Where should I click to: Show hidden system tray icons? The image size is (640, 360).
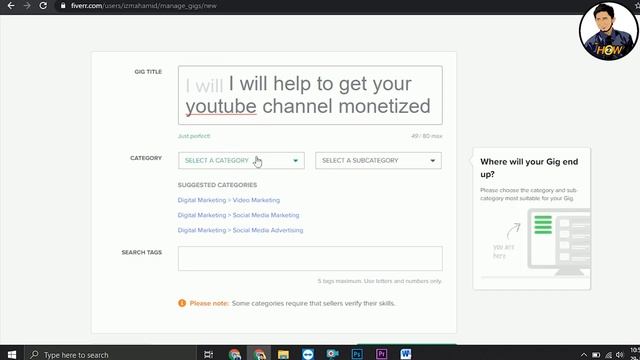[584, 355]
